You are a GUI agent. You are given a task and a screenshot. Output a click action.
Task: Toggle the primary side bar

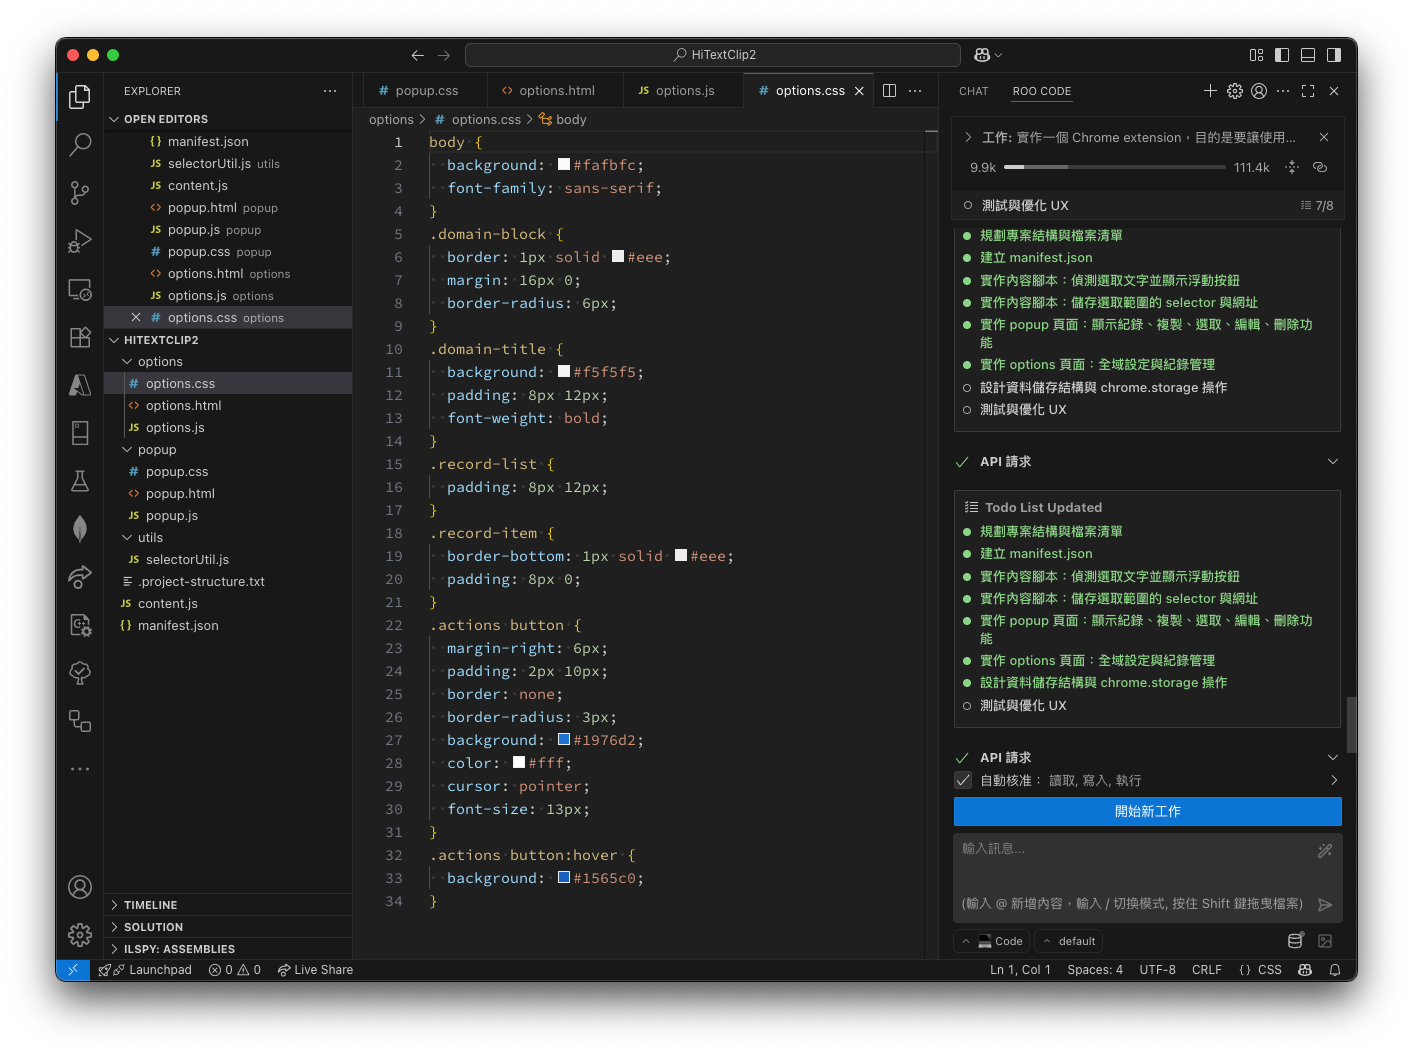[1282, 55]
